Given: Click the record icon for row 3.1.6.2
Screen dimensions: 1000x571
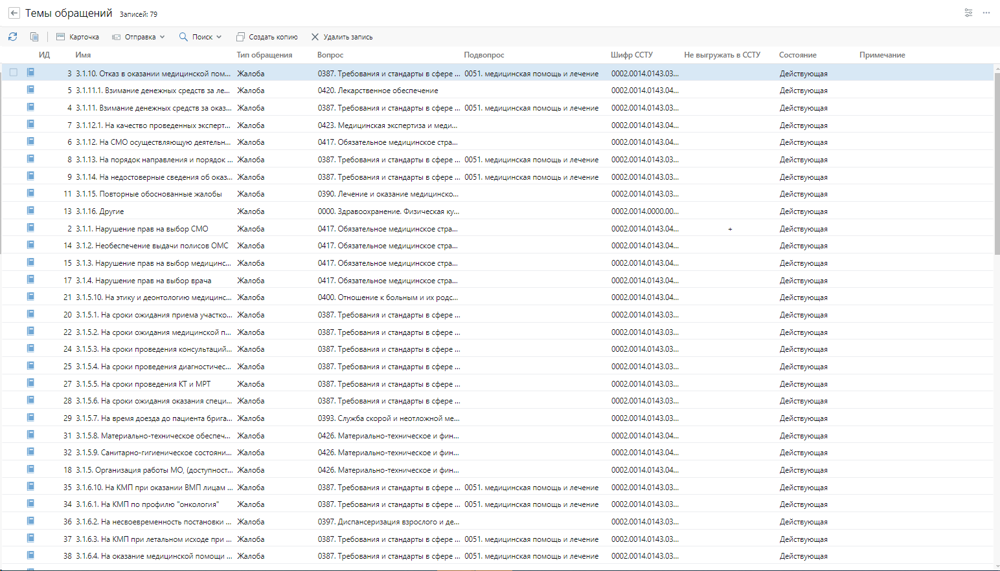Looking at the screenshot, I should (x=31, y=522).
